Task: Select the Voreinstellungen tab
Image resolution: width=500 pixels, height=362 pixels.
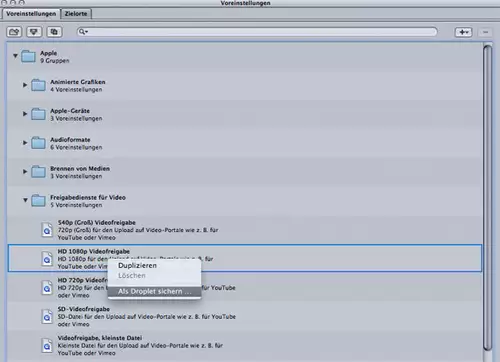Action: click(x=31, y=14)
